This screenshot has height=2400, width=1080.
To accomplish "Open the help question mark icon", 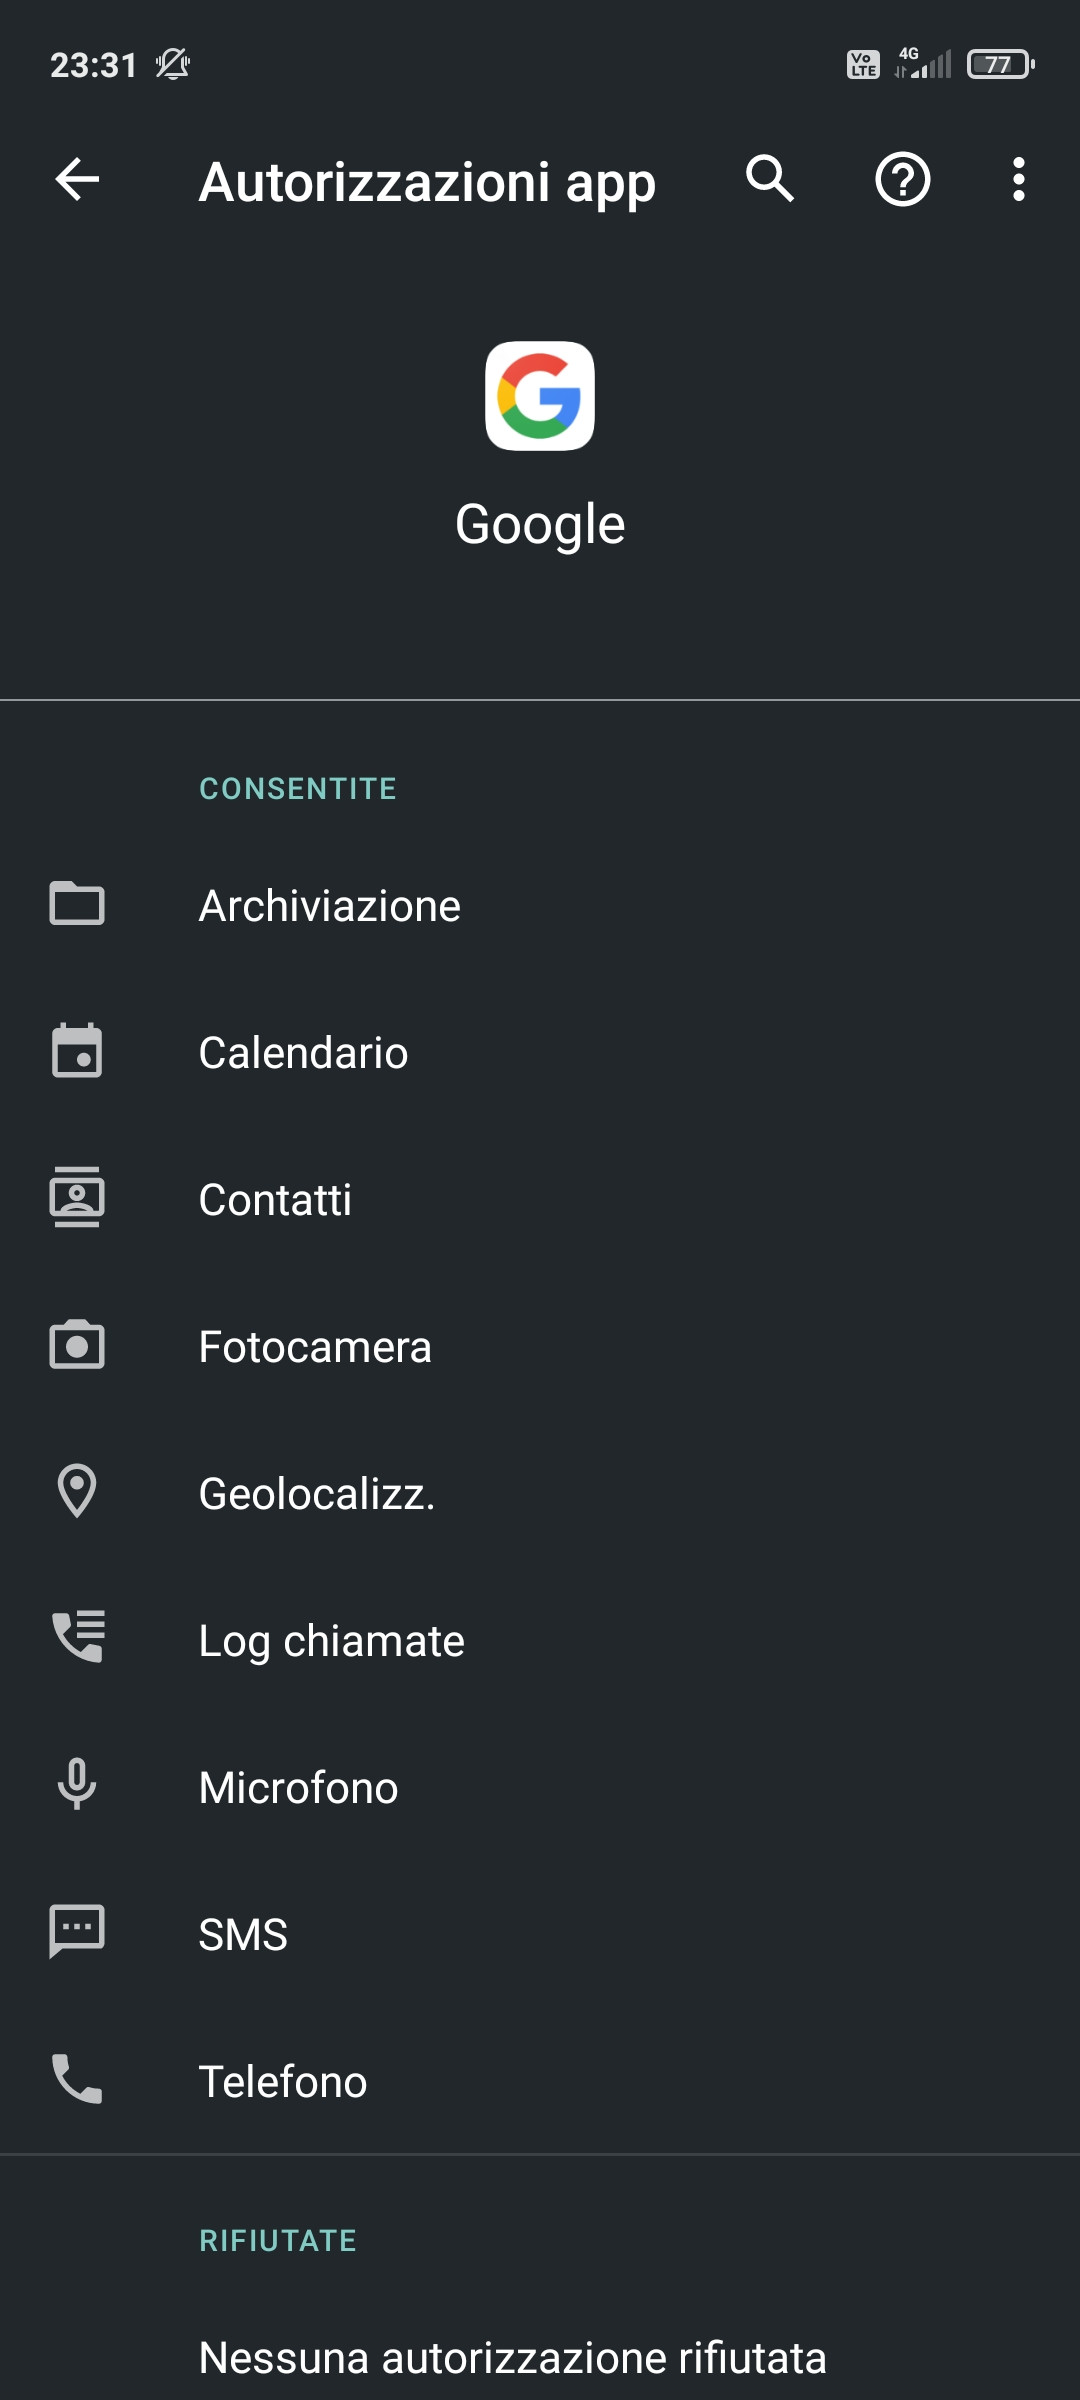I will [903, 180].
